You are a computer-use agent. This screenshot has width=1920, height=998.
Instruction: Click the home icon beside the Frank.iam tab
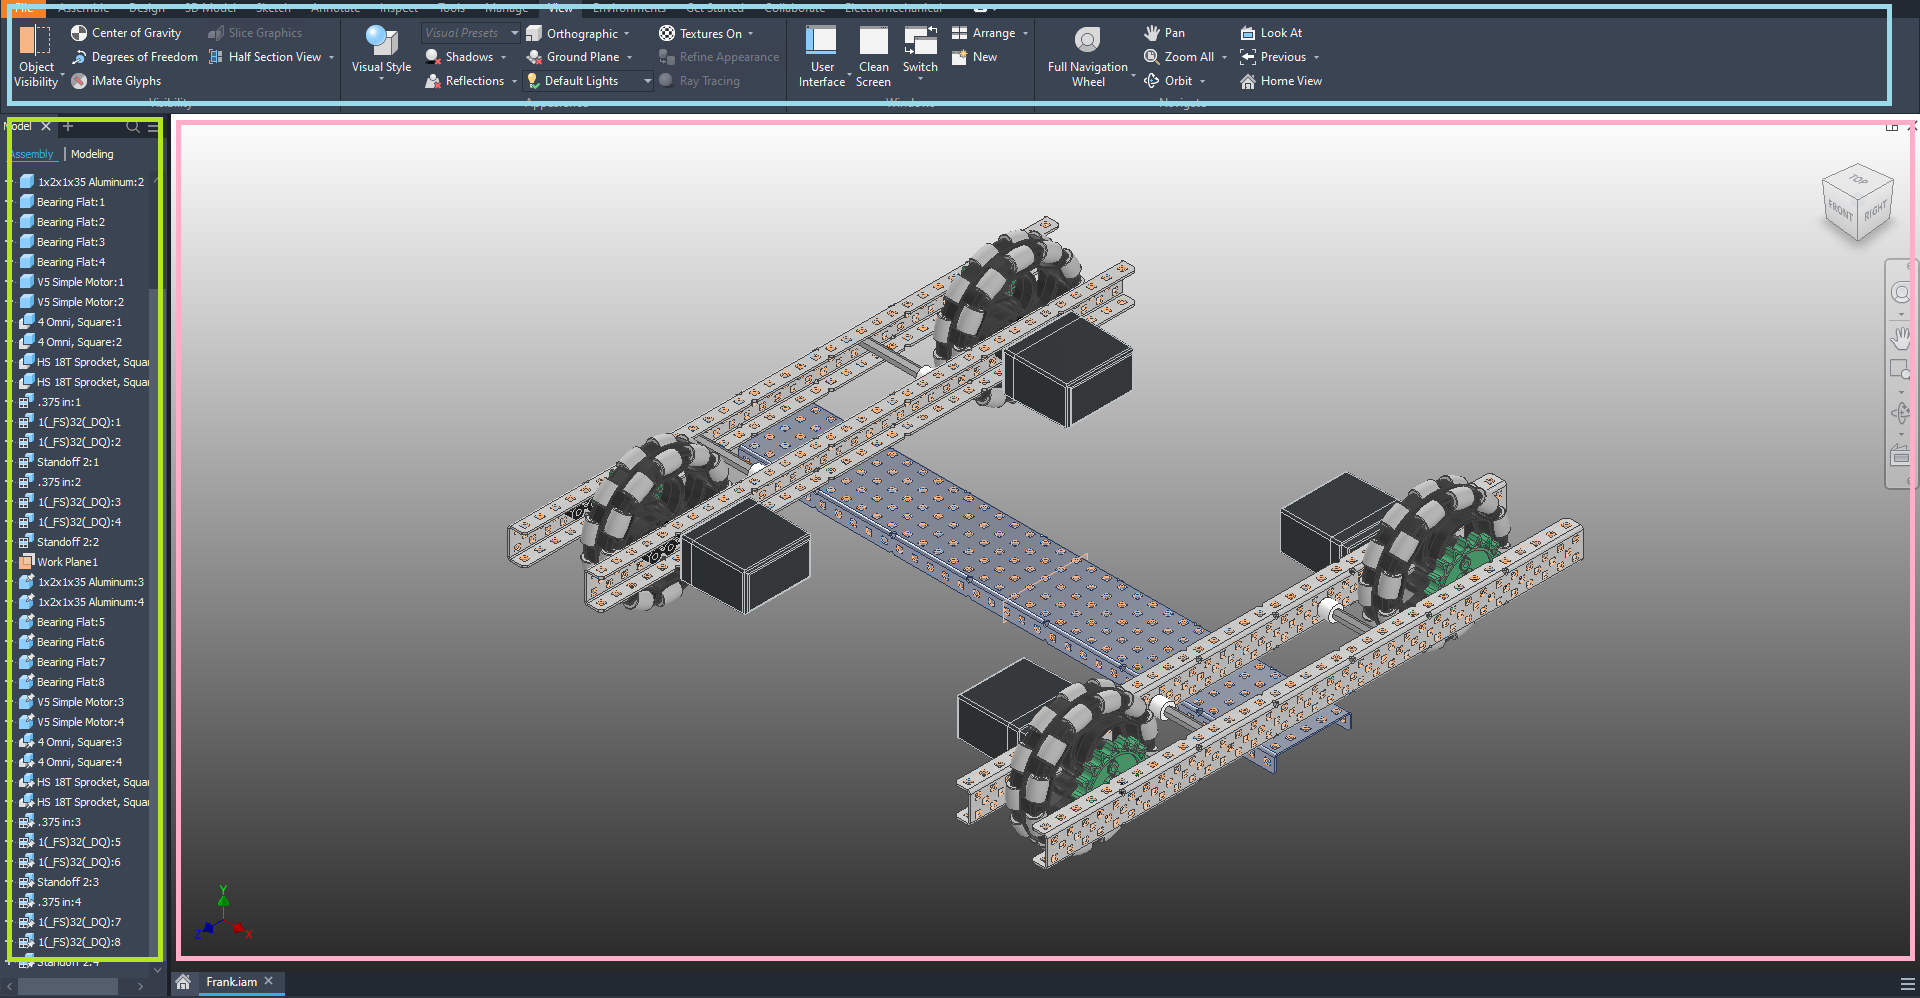click(183, 982)
